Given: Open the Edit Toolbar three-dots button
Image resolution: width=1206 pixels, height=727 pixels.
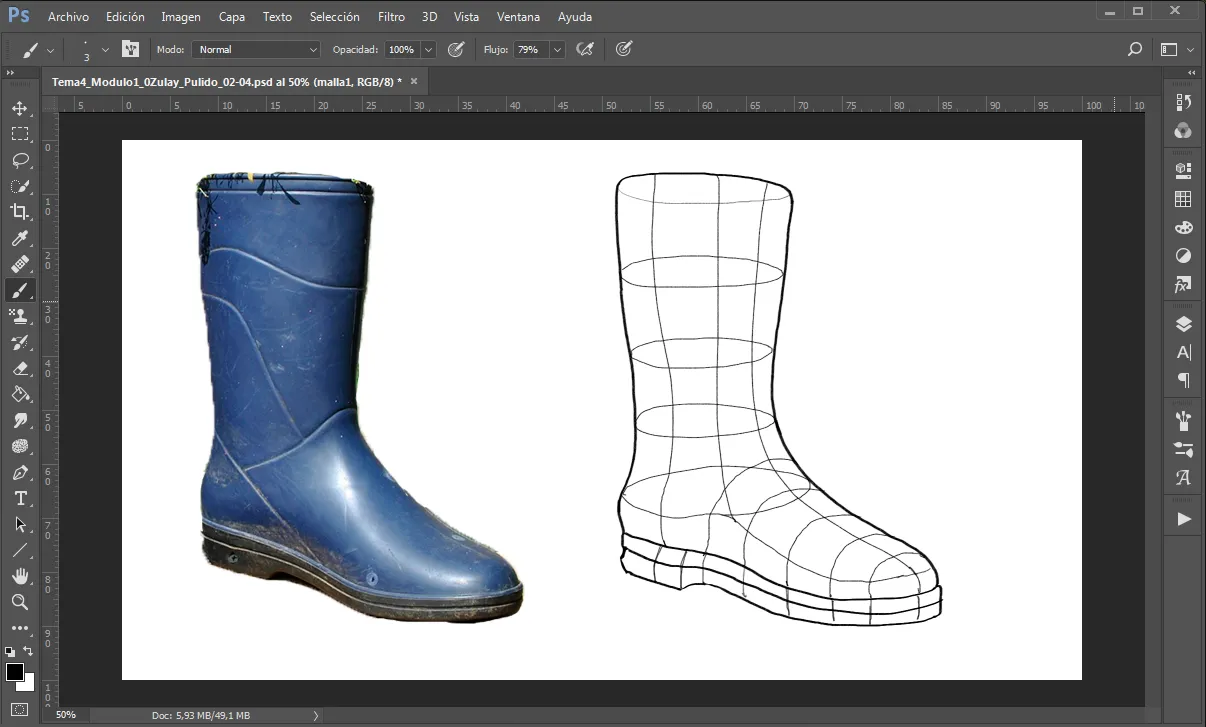Looking at the screenshot, I should 20,628.
